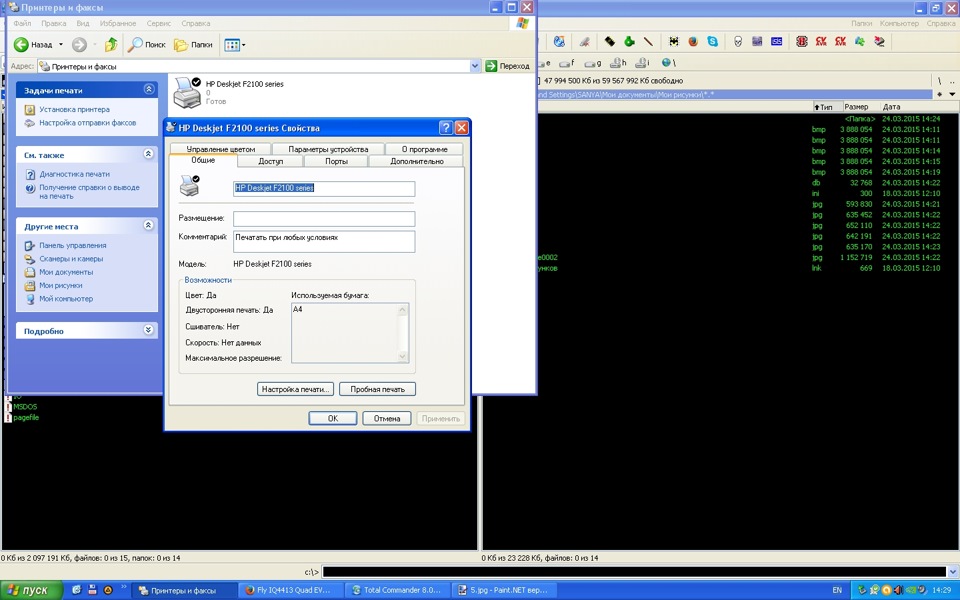Open Поиск search in Printers window

pyautogui.click(x=146, y=45)
